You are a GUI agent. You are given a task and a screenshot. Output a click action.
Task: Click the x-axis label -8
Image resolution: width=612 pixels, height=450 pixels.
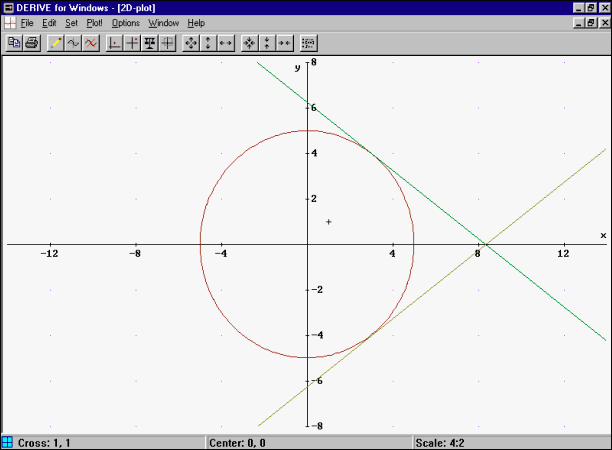[135, 254]
